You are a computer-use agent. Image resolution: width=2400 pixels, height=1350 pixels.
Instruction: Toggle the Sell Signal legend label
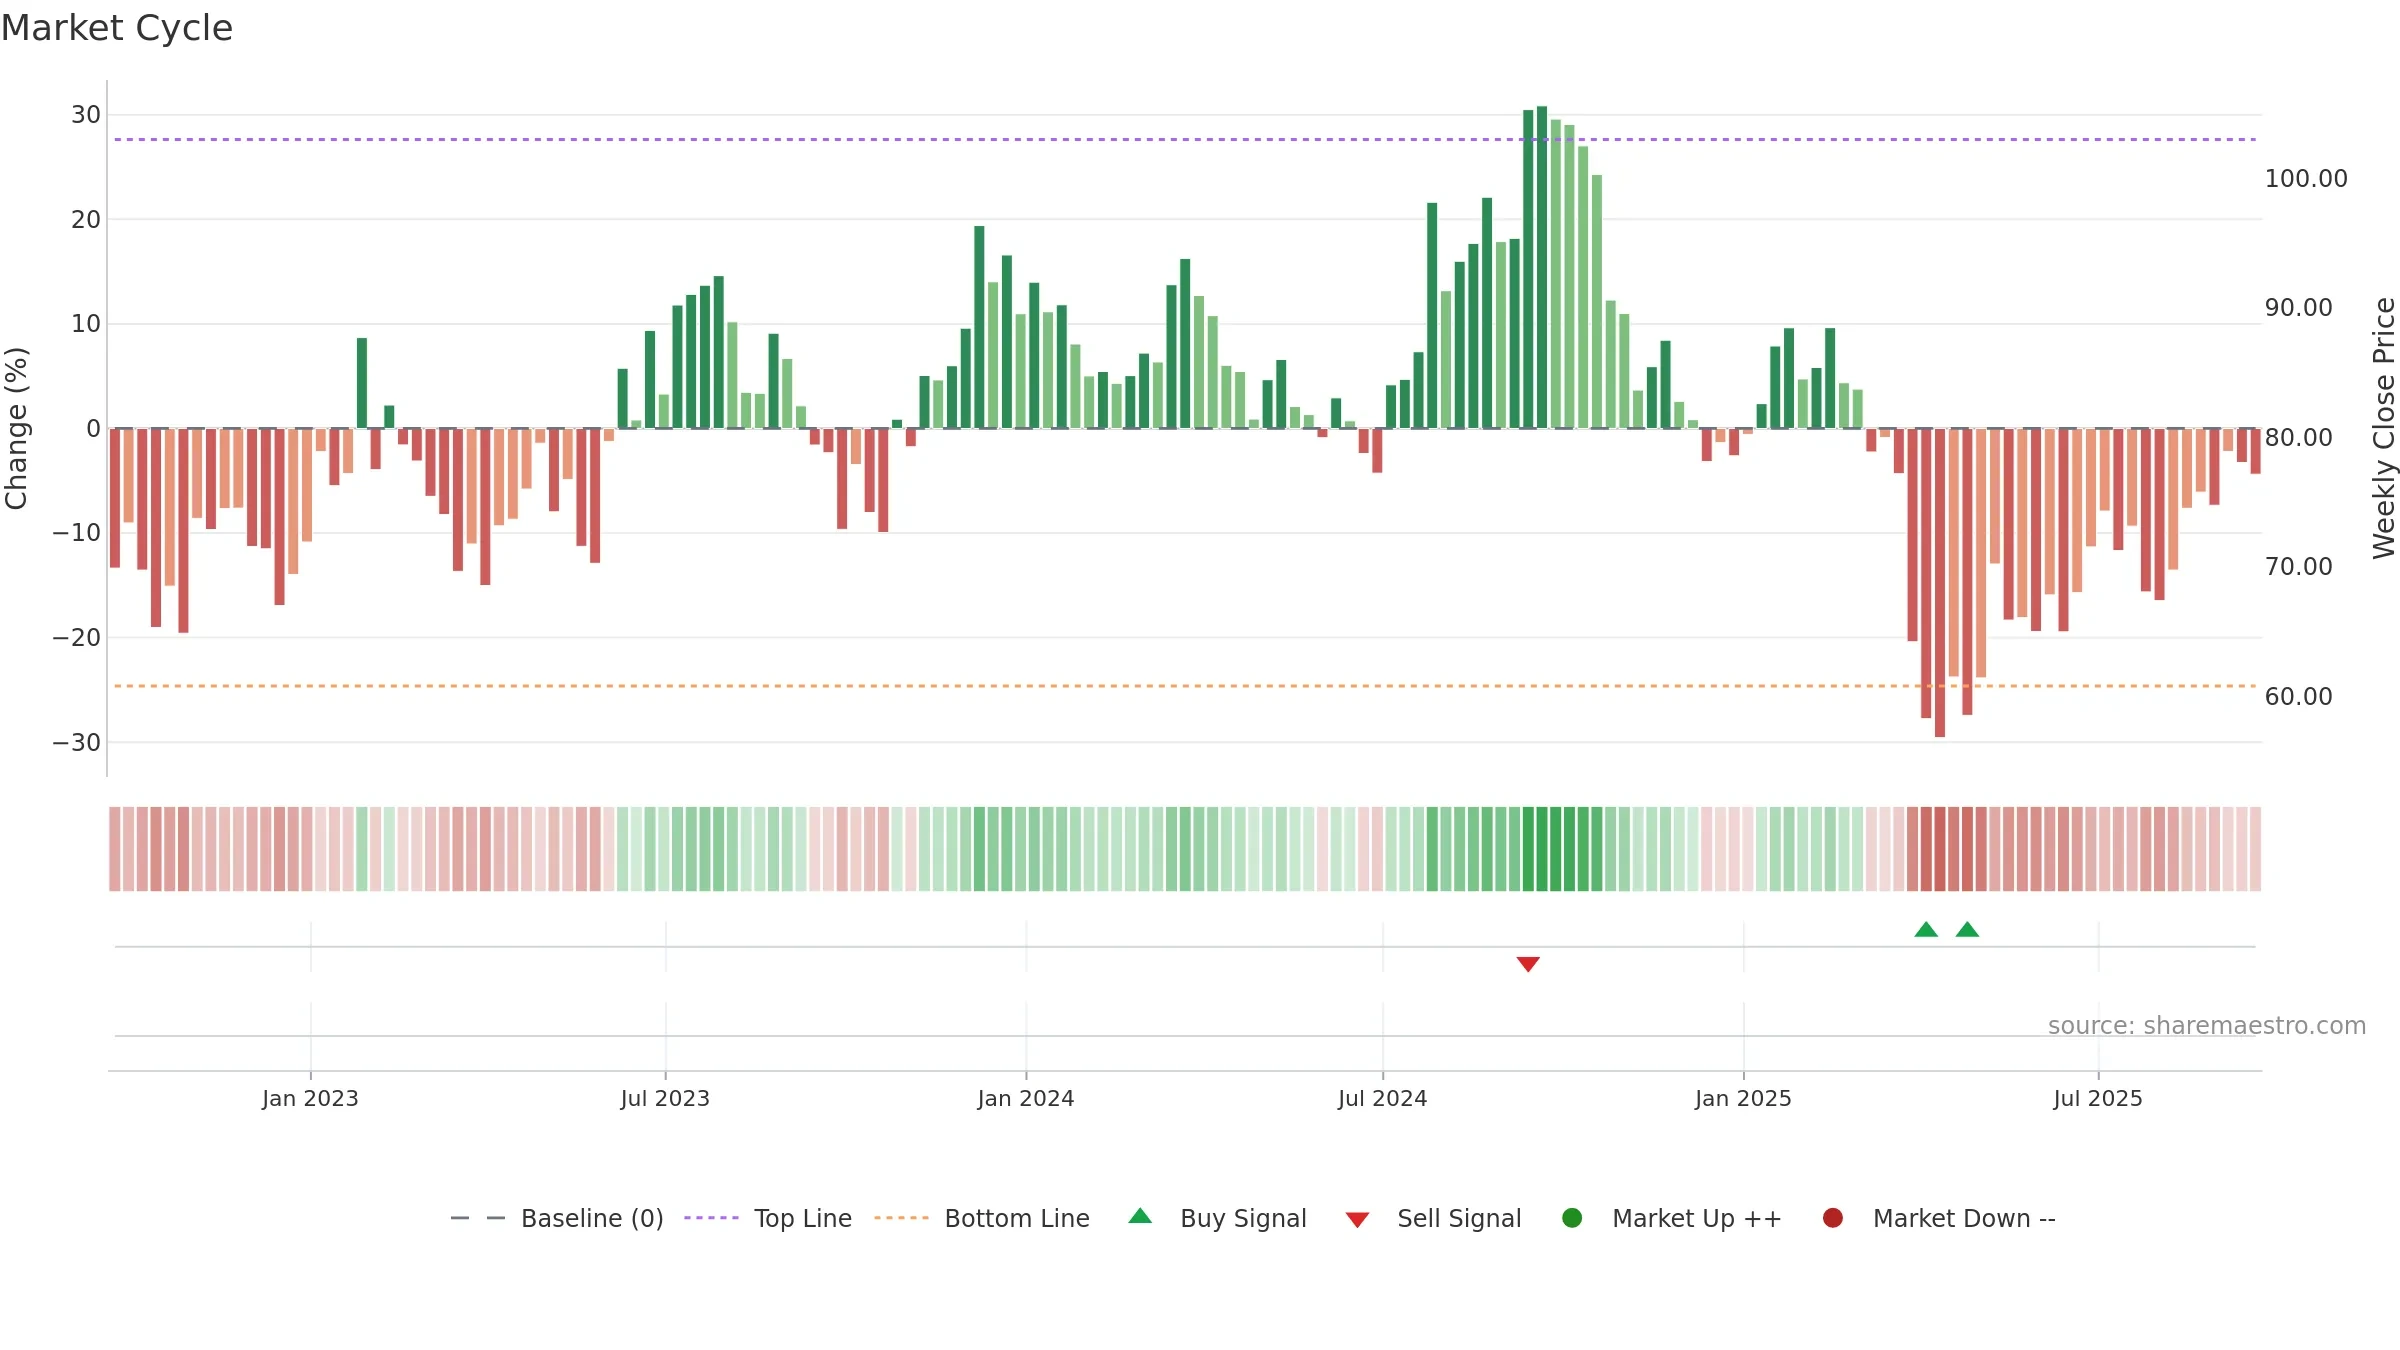tap(1459, 1219)
